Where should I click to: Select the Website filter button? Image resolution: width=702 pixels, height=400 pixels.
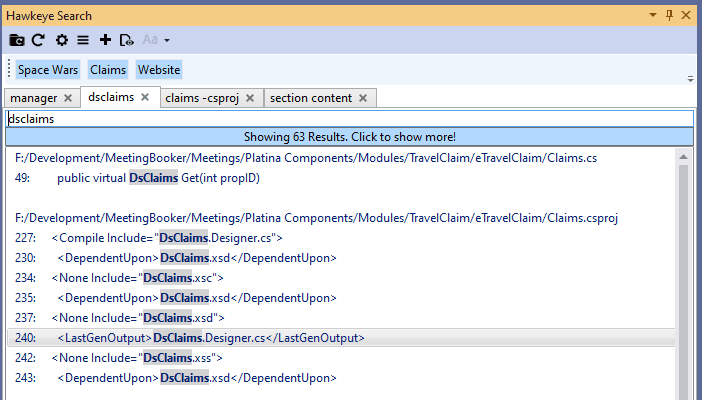click(159, 70)
